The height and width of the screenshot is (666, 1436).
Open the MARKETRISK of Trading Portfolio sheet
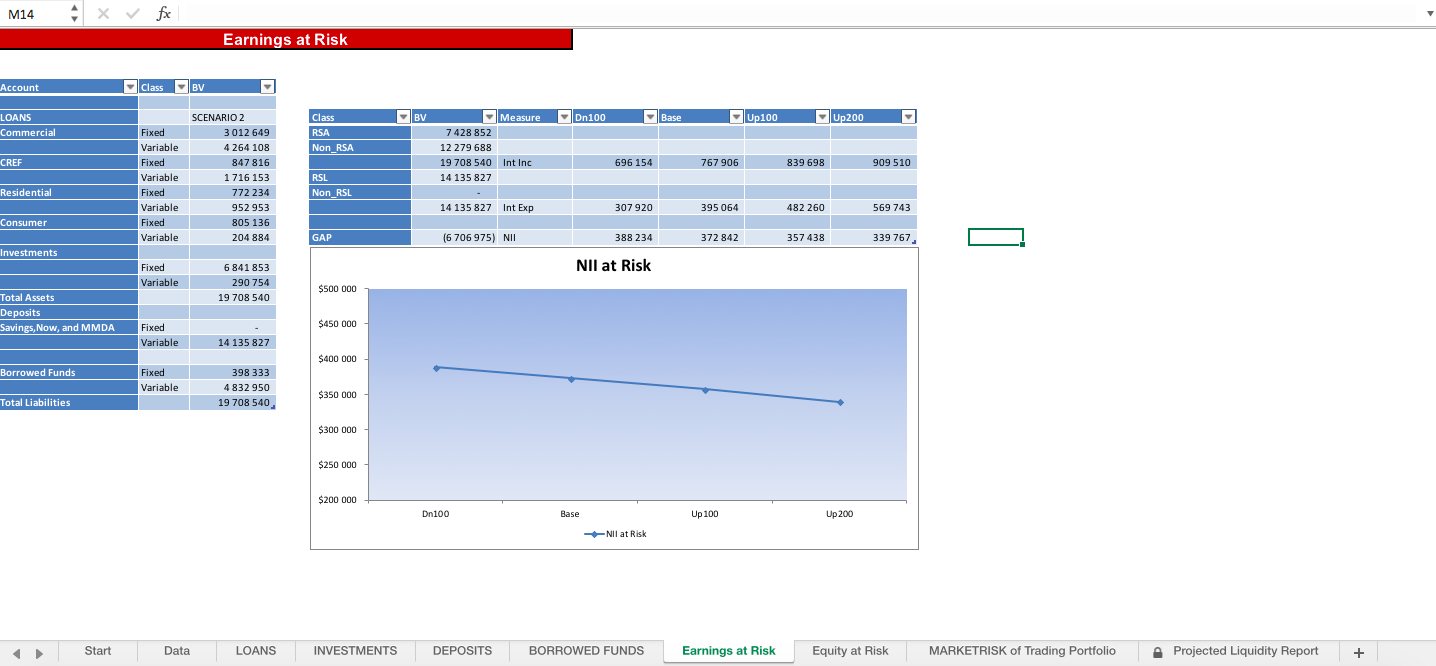tap(1021, 650)
